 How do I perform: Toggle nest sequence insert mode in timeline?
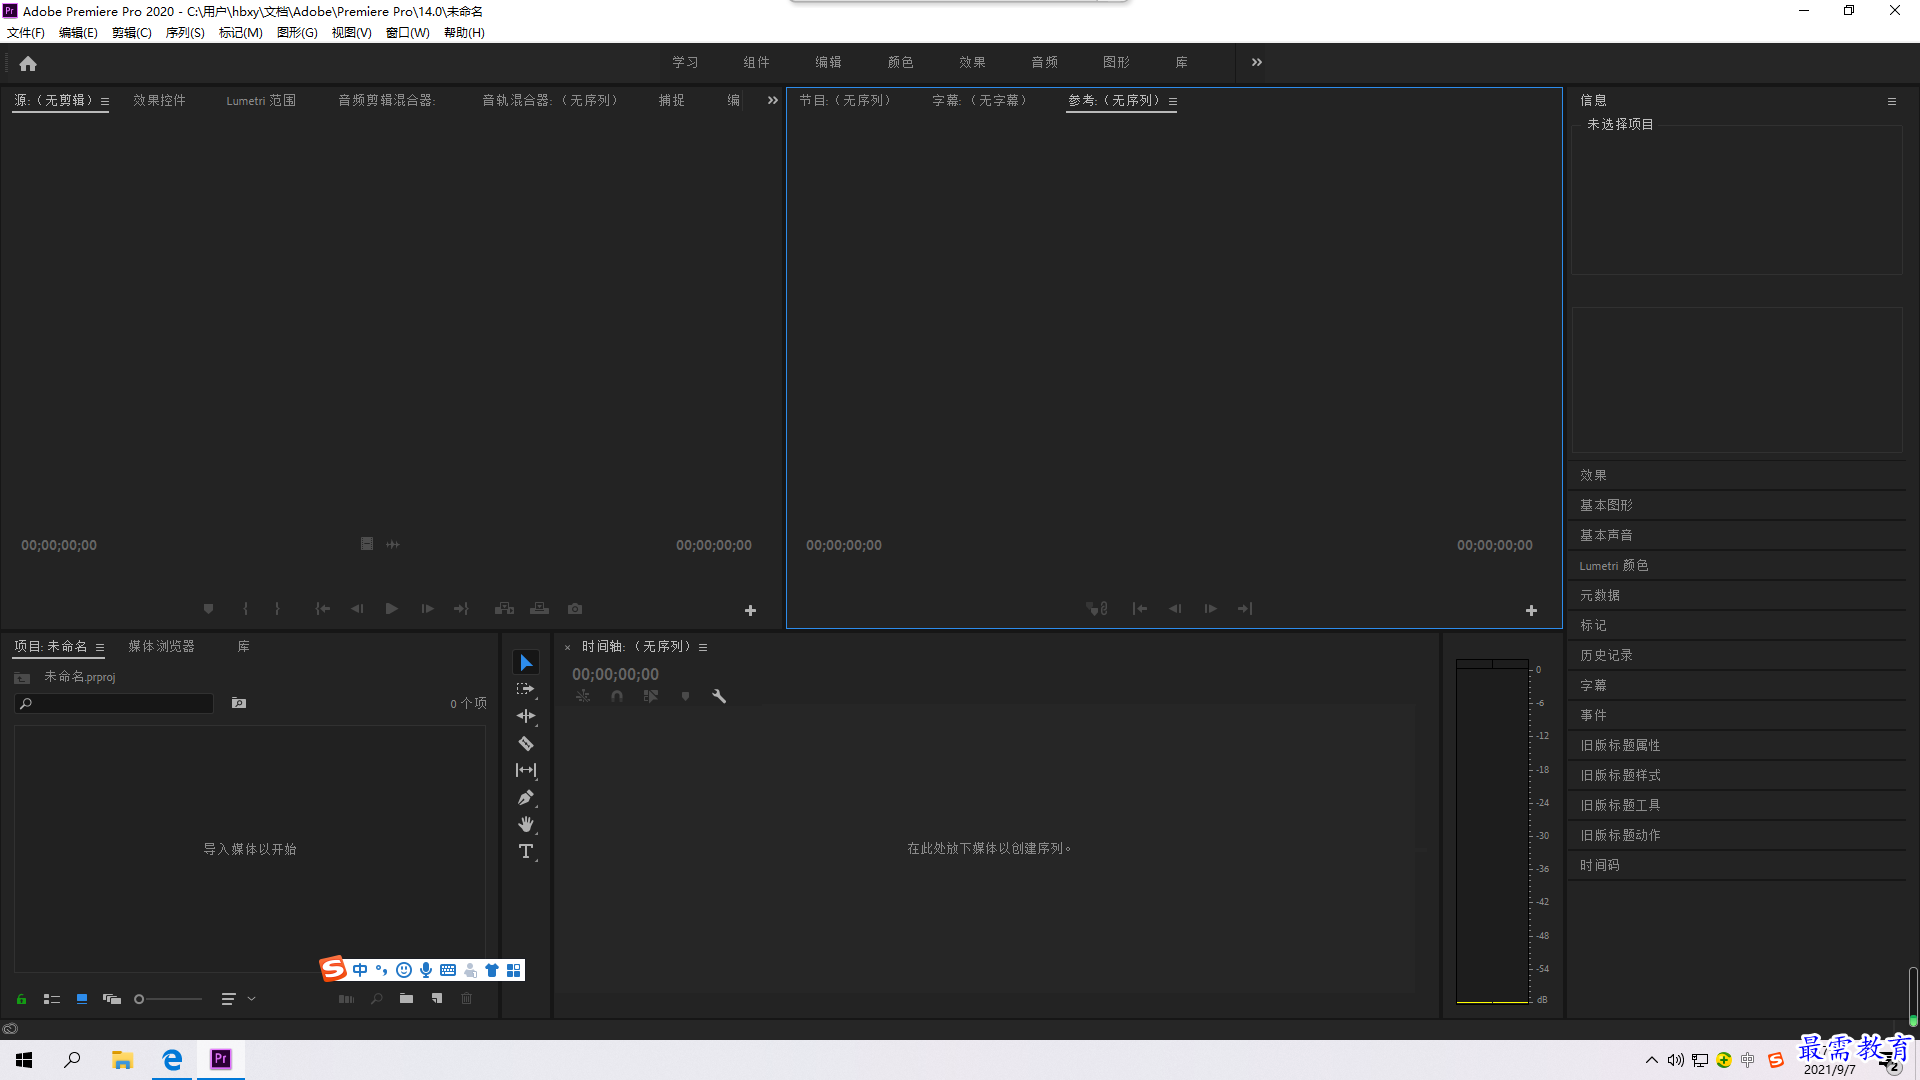(583, 696)
